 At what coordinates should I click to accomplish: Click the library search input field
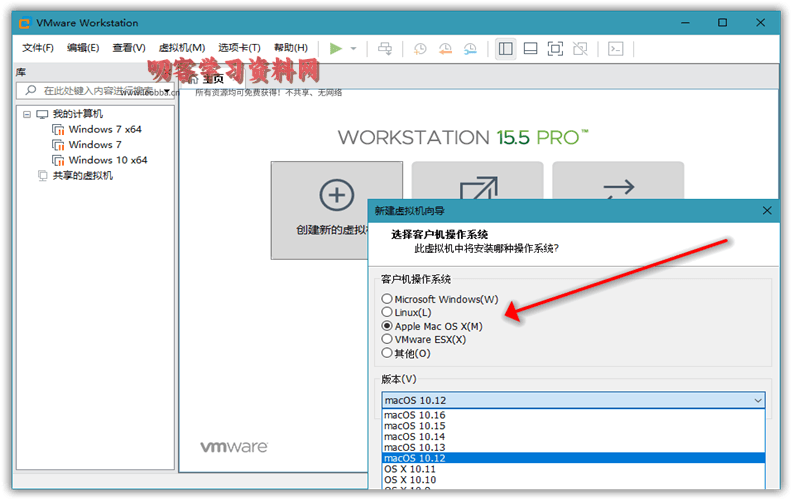pos(96,91)
